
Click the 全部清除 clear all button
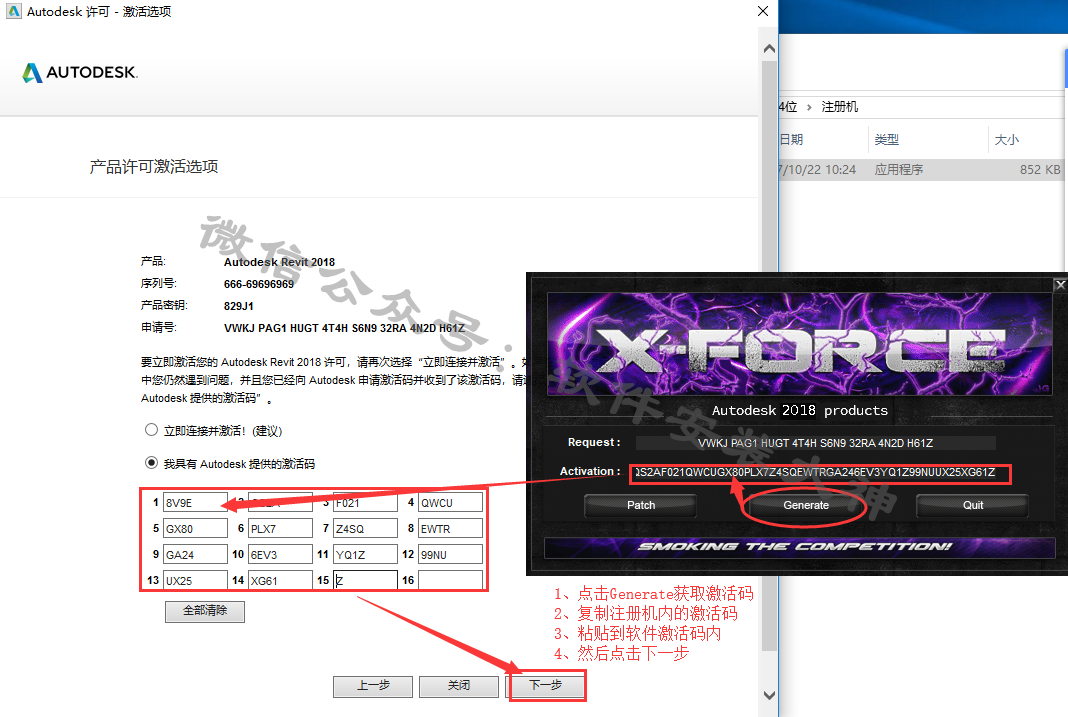[x=204, y=611]
